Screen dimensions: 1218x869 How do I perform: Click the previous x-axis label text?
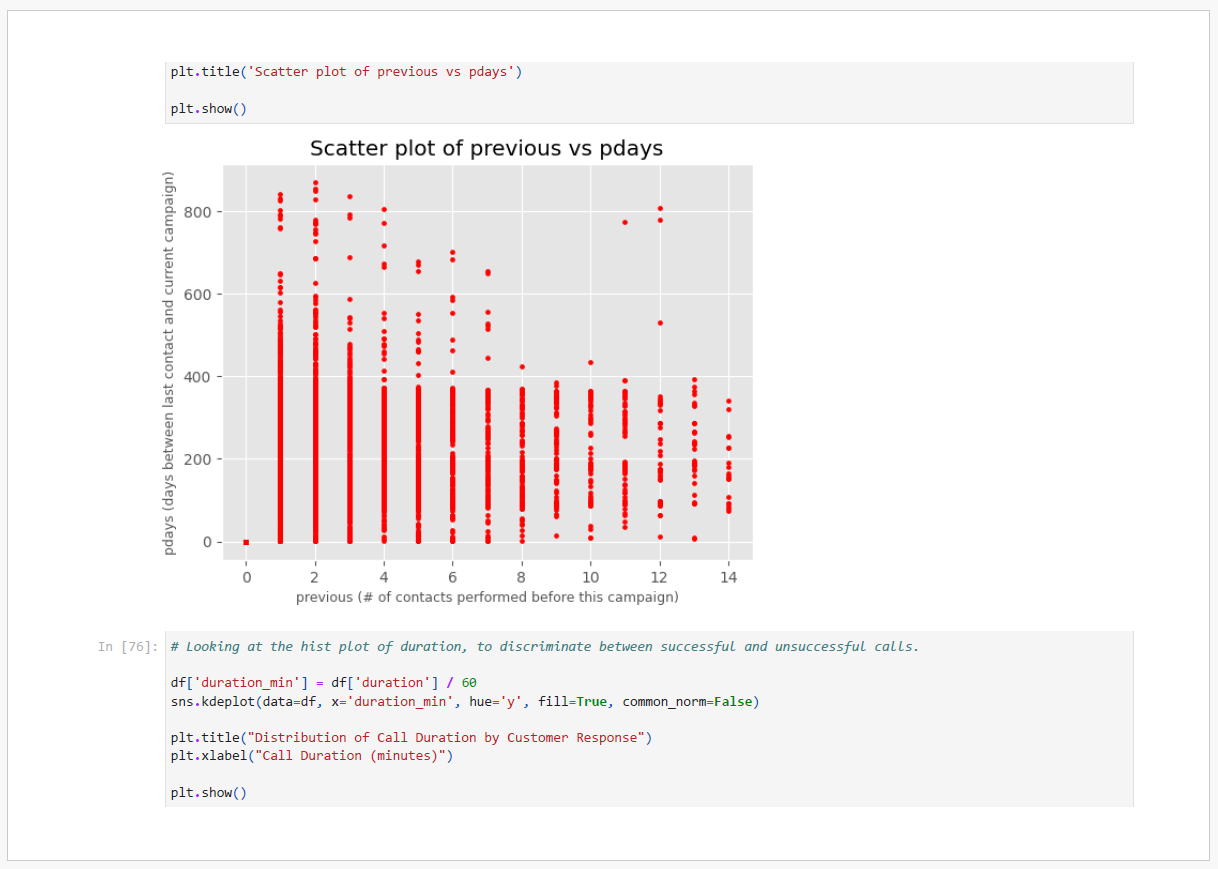point(487,597)
